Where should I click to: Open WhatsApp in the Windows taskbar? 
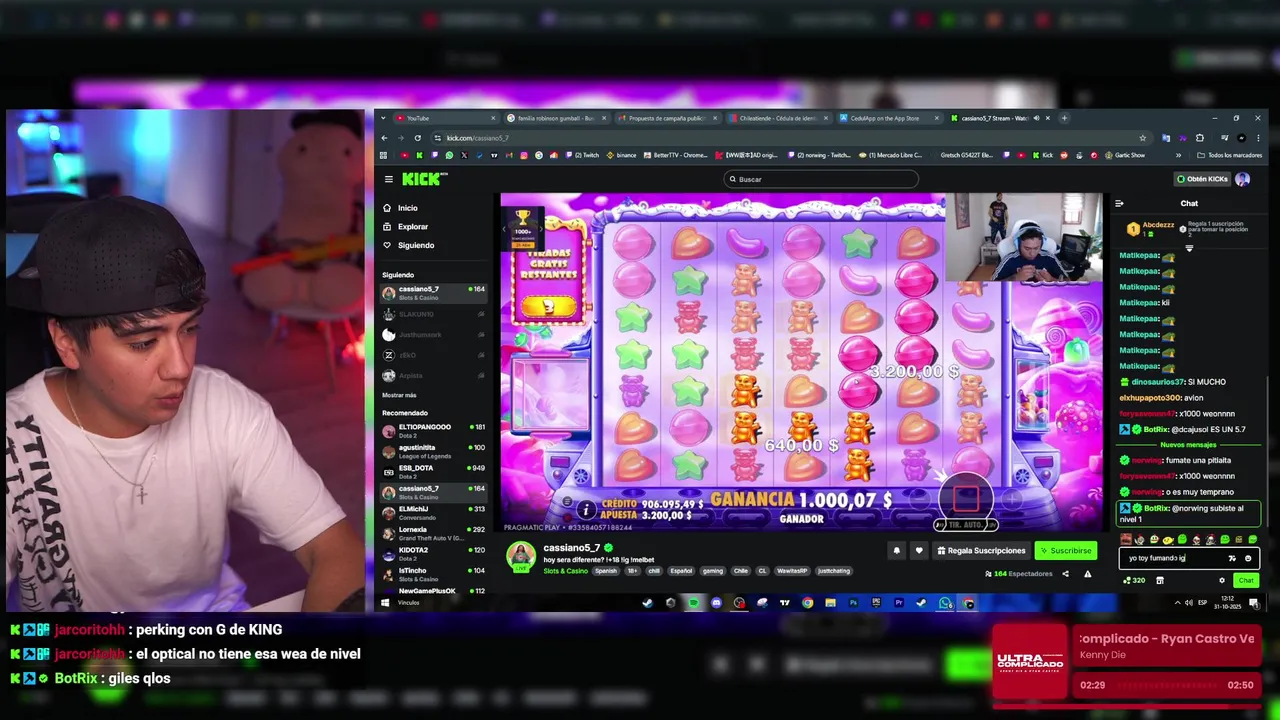(x=945, y=603)
